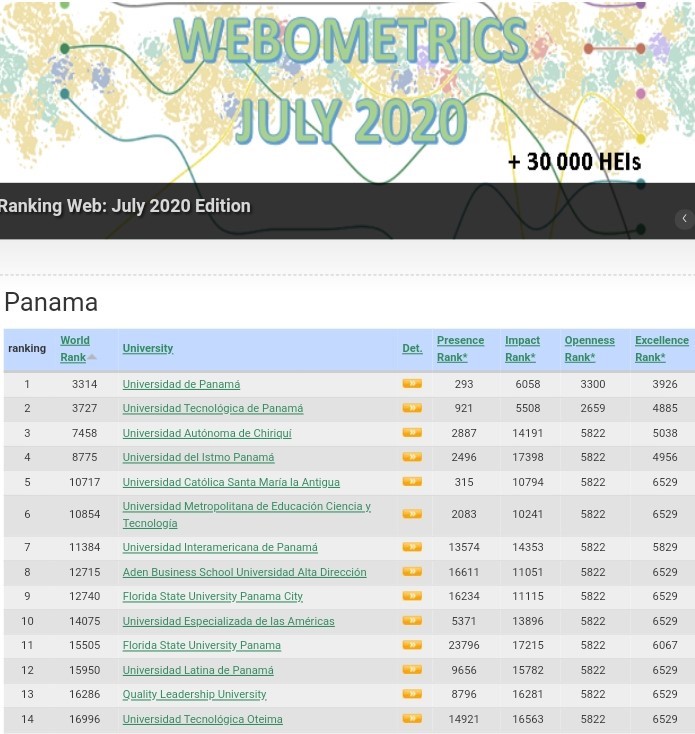Click details icon for Universidad Autónoma de Chiriquí

[x=412, y=433]
